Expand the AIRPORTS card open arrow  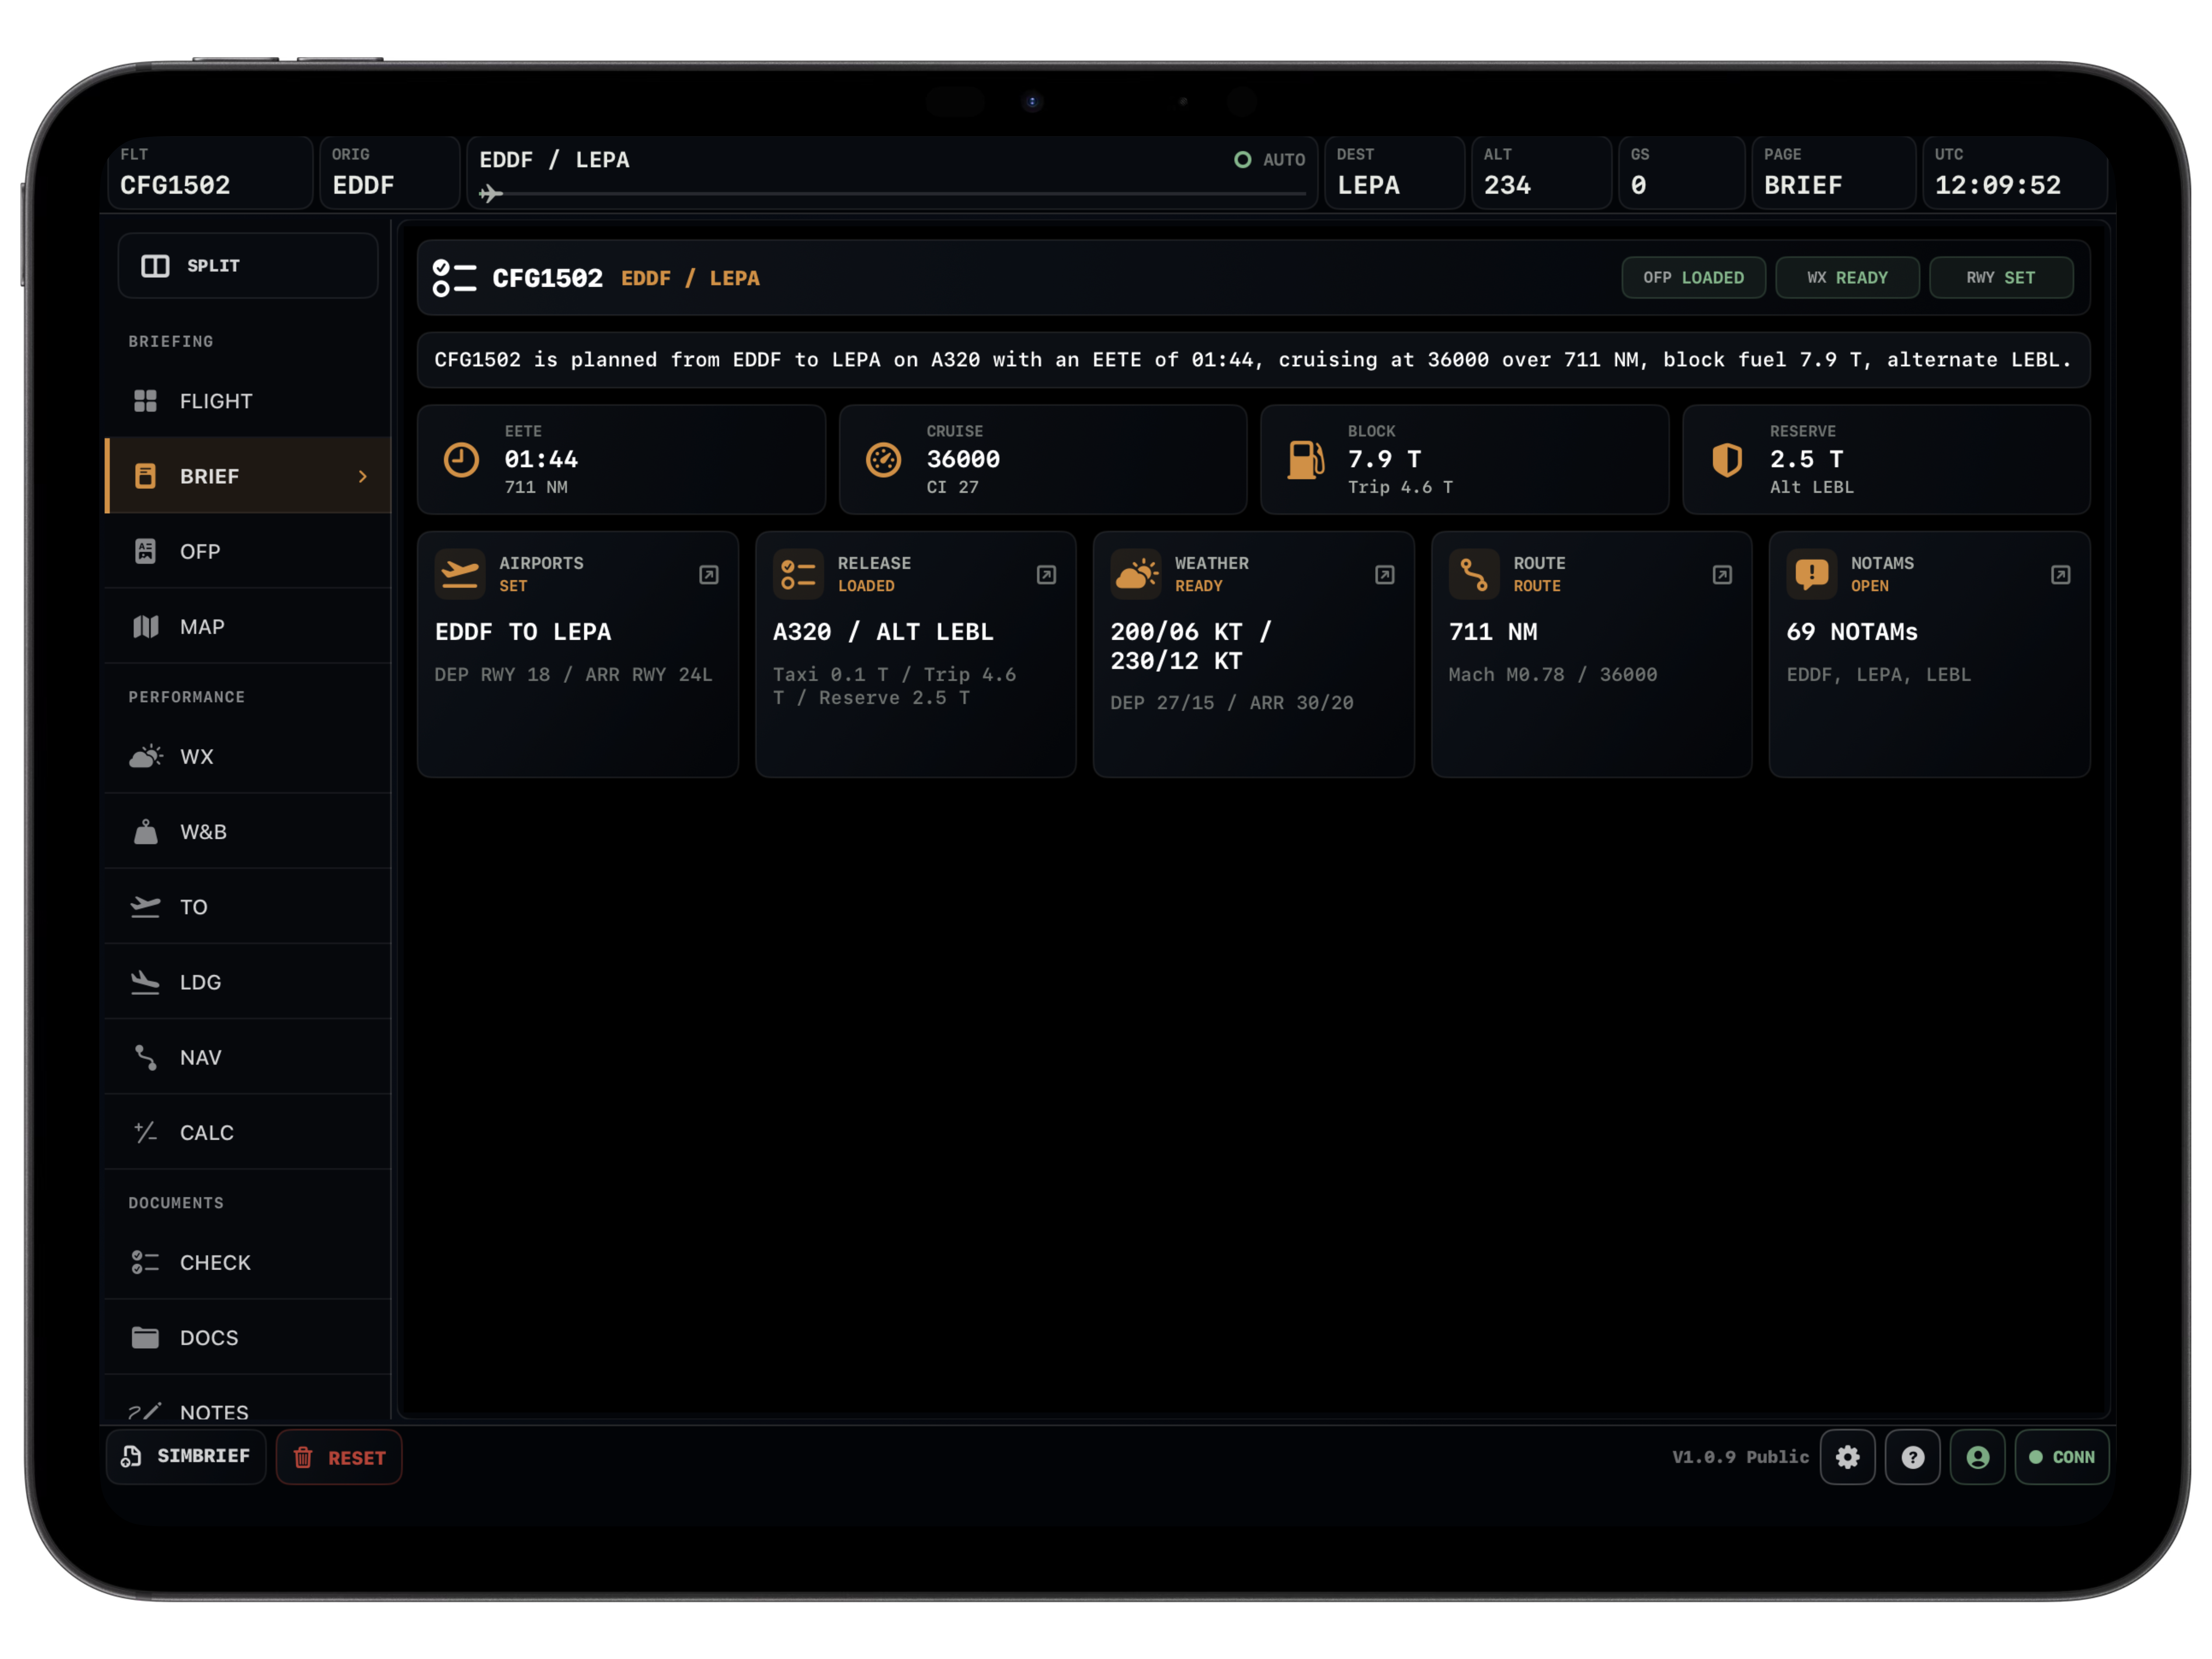pyautogui.click(x=709, y=575)
